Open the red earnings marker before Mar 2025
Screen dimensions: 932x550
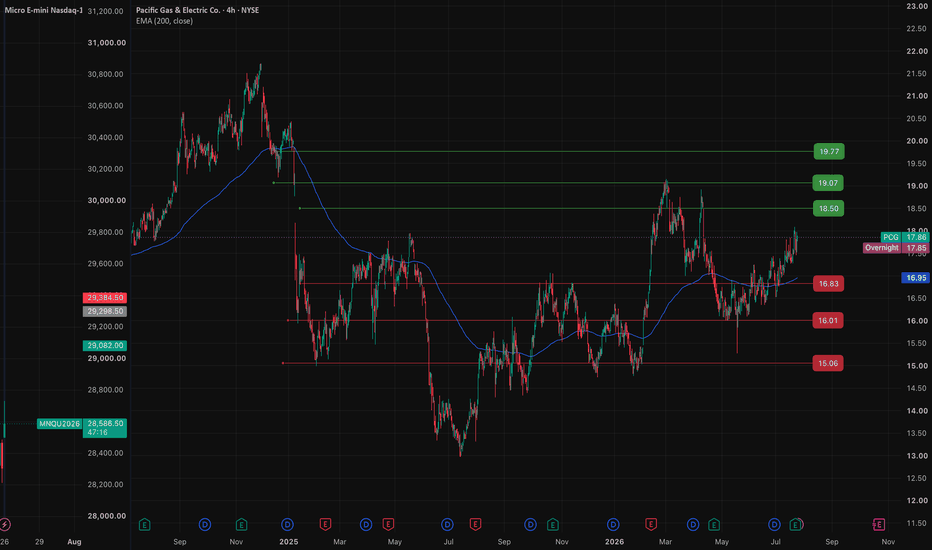point(325,524)
